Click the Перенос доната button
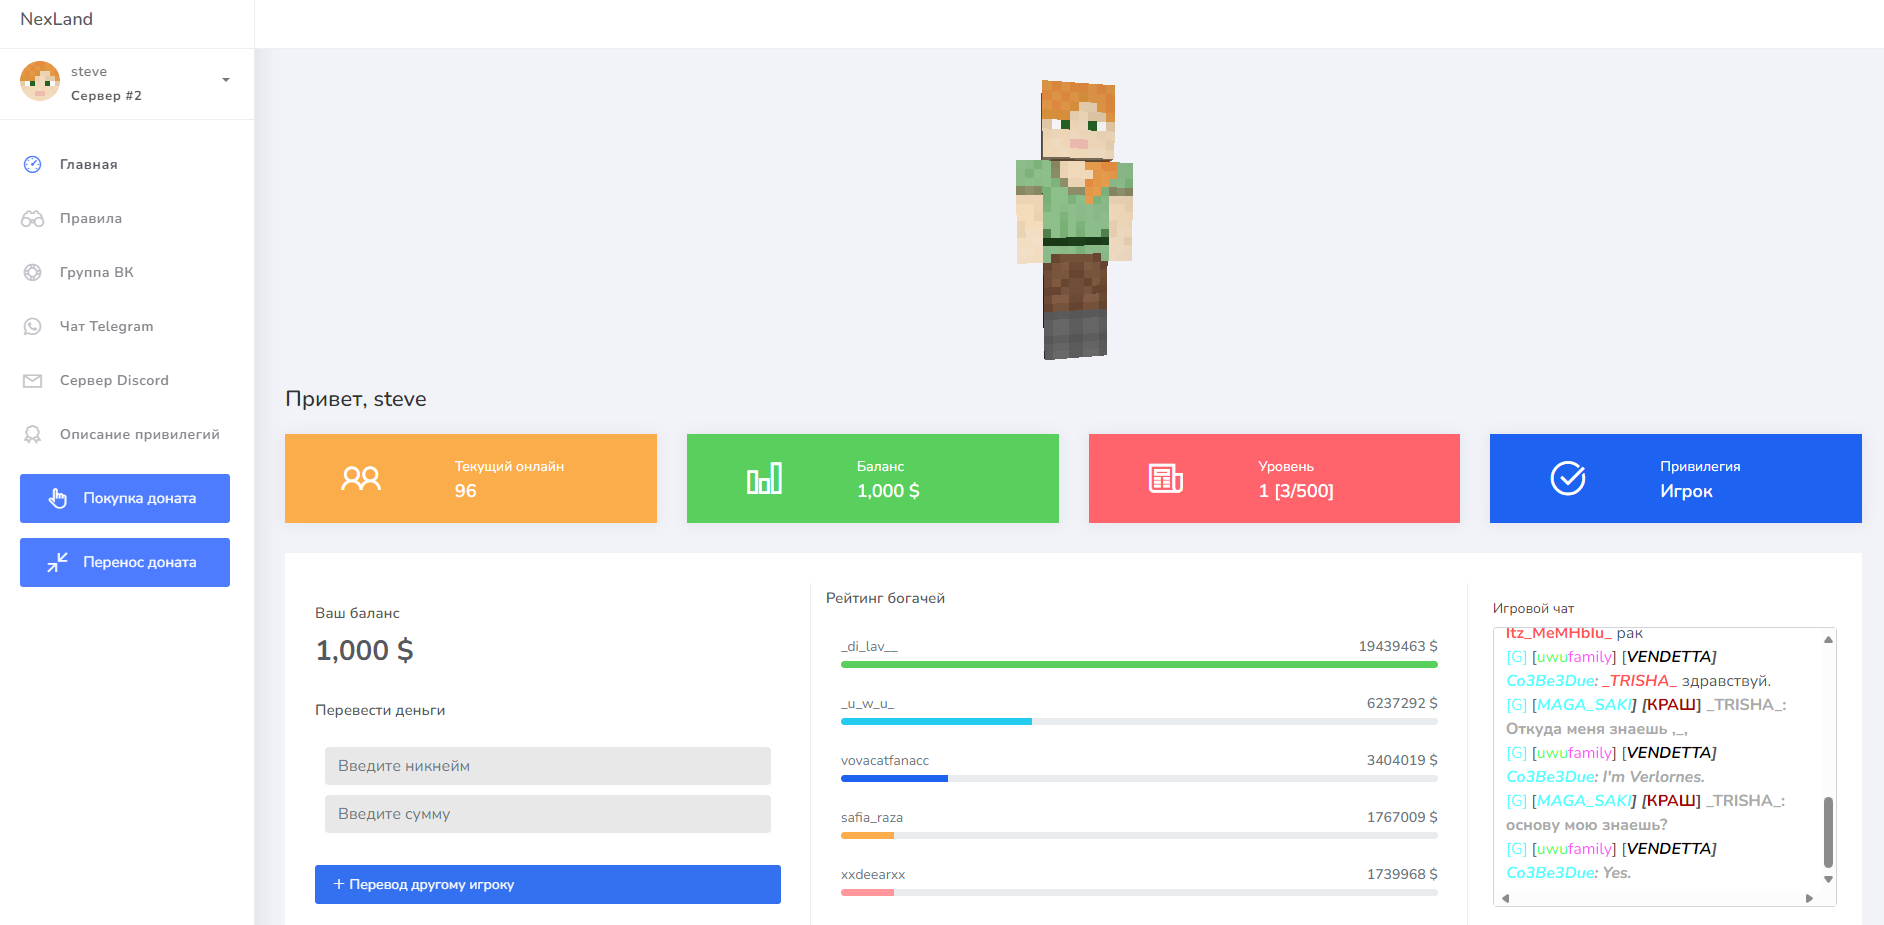1884x925 pixels. [125, 562]
